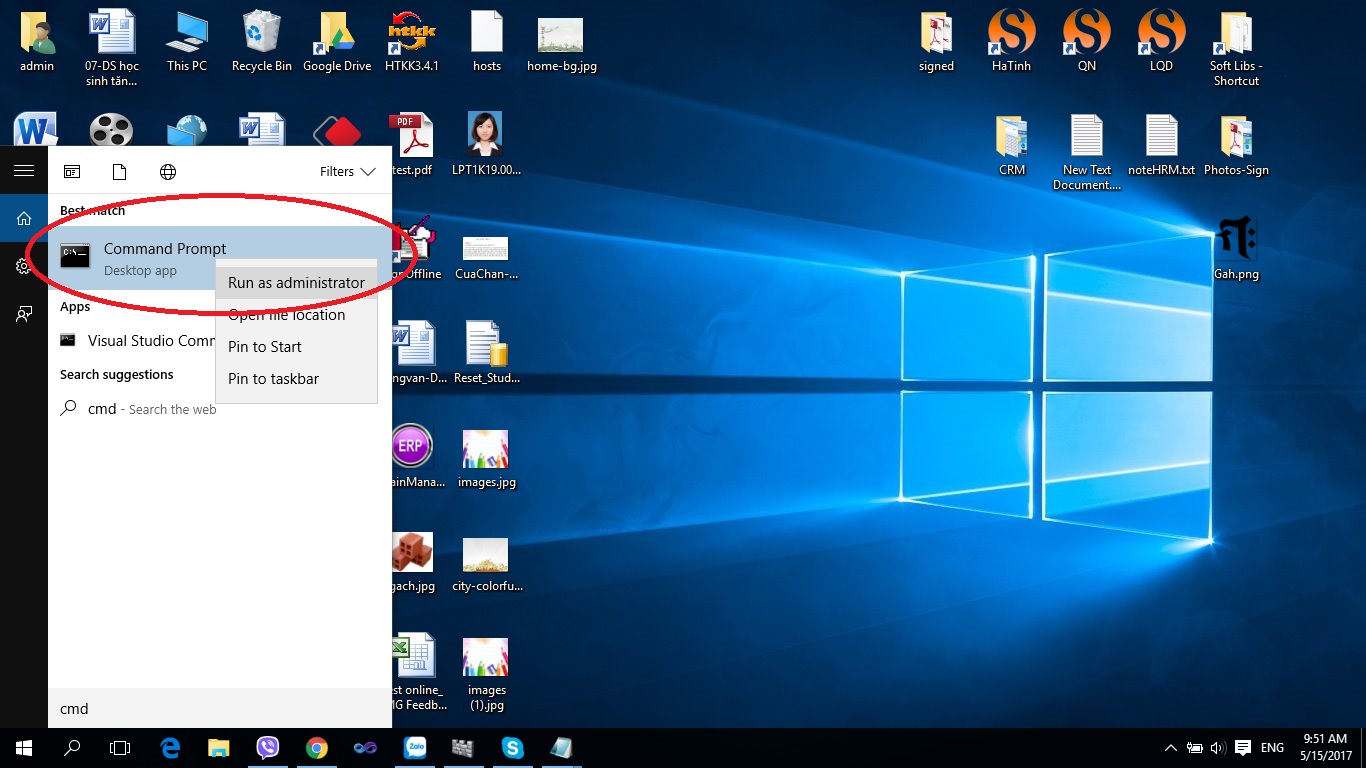
Task: Launch Zalo from the taskbar
Action: (415, 748)
